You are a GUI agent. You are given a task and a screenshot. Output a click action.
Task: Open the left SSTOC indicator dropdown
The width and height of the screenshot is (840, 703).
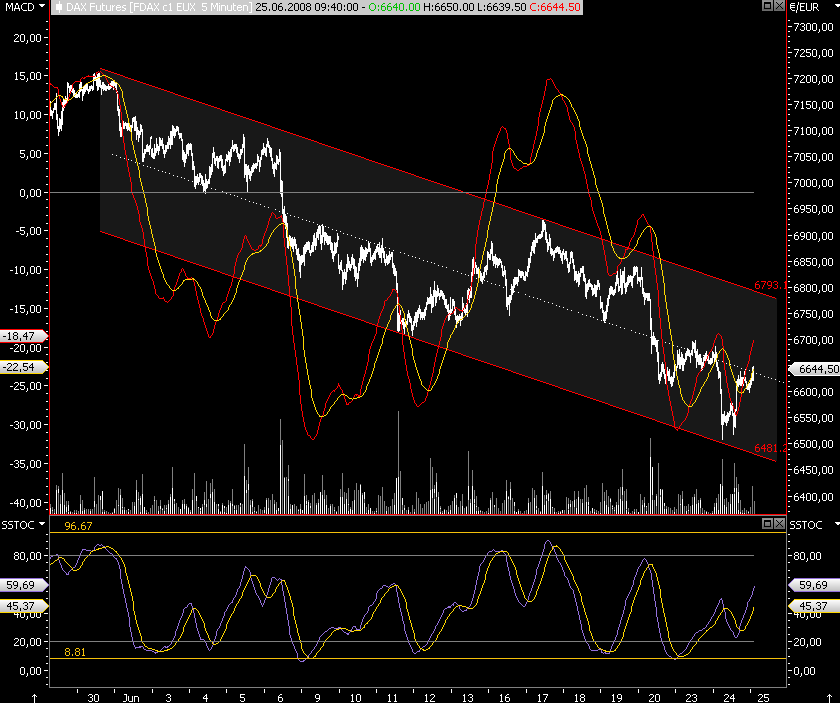click(42, 524)
